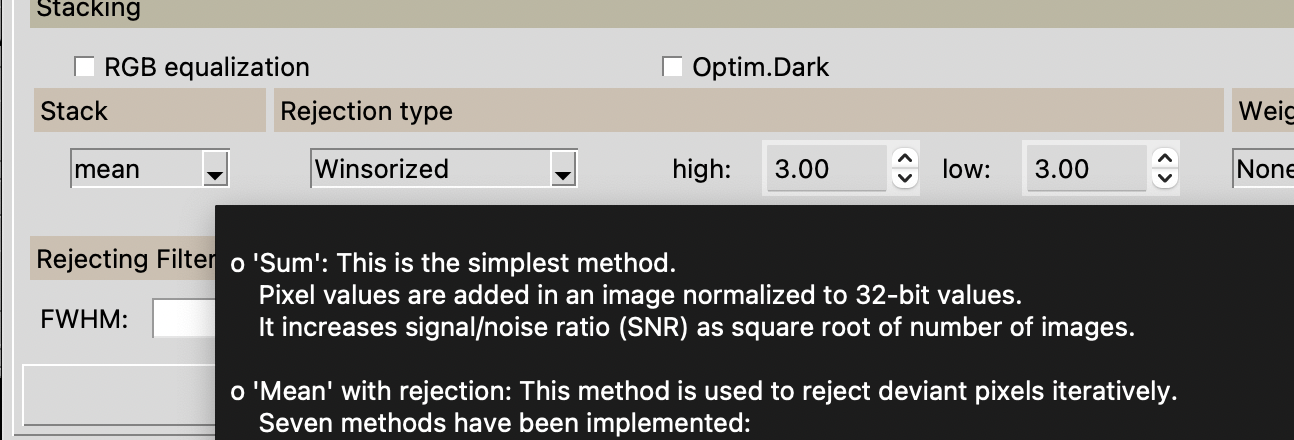
Task: Click the 'high:' label text
Action: [701, 169]
